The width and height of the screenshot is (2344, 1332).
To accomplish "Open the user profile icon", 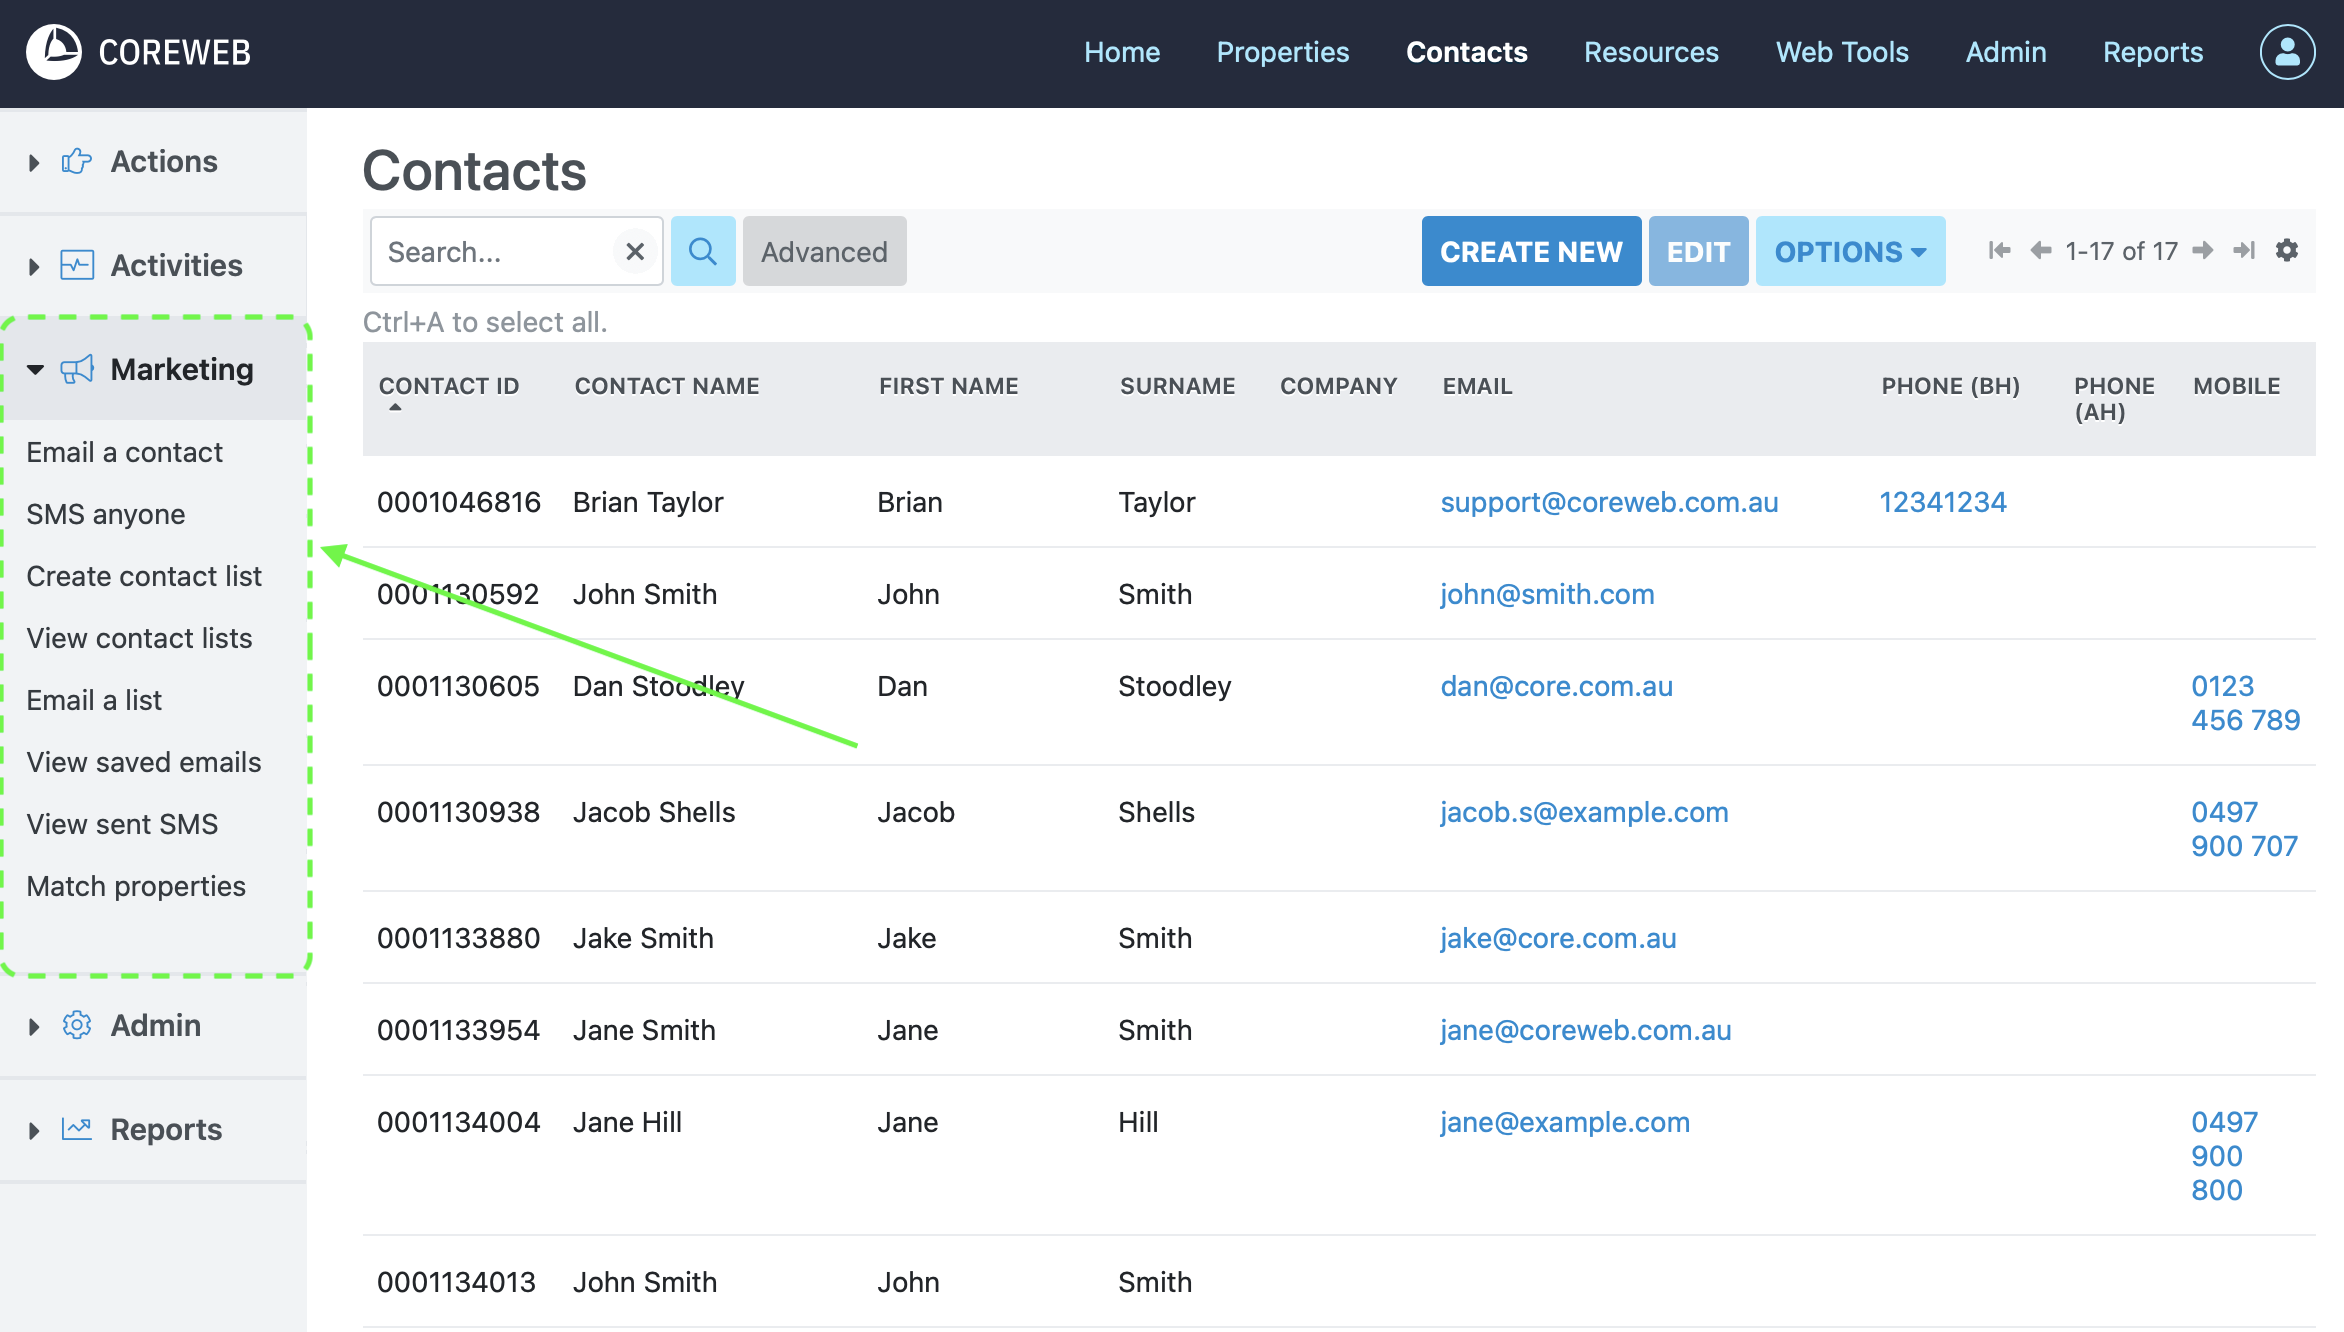I will tap(2287, 52).
